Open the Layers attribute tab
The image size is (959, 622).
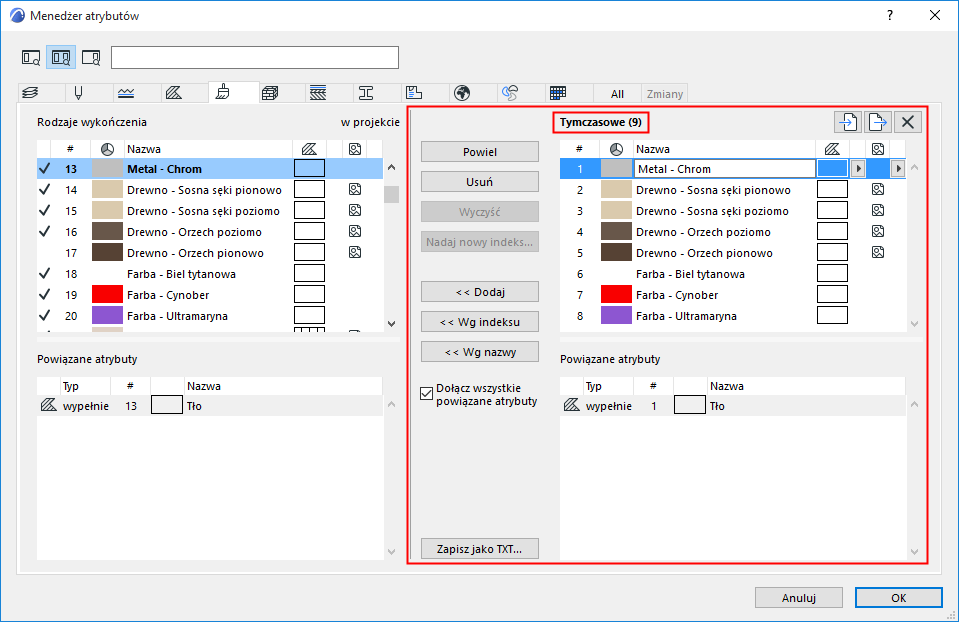31,93
